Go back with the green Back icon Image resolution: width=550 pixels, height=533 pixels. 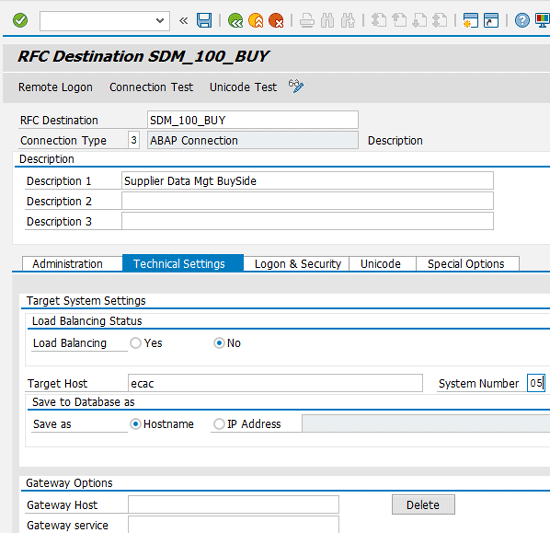pos(235,21)
